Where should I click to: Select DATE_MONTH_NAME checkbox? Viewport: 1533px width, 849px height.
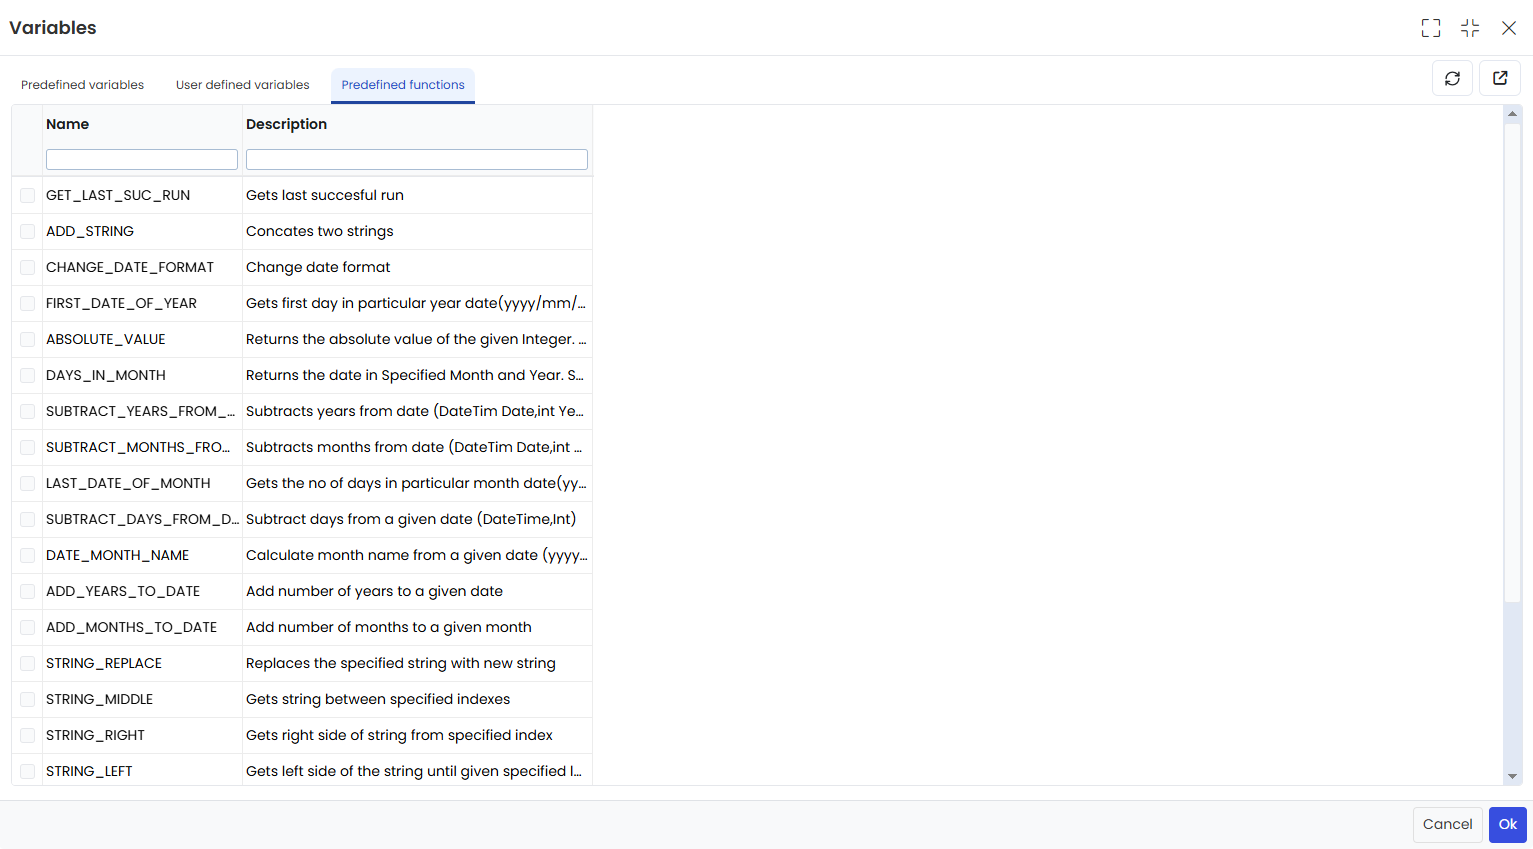pyautogui.click(x=27, y=556)
